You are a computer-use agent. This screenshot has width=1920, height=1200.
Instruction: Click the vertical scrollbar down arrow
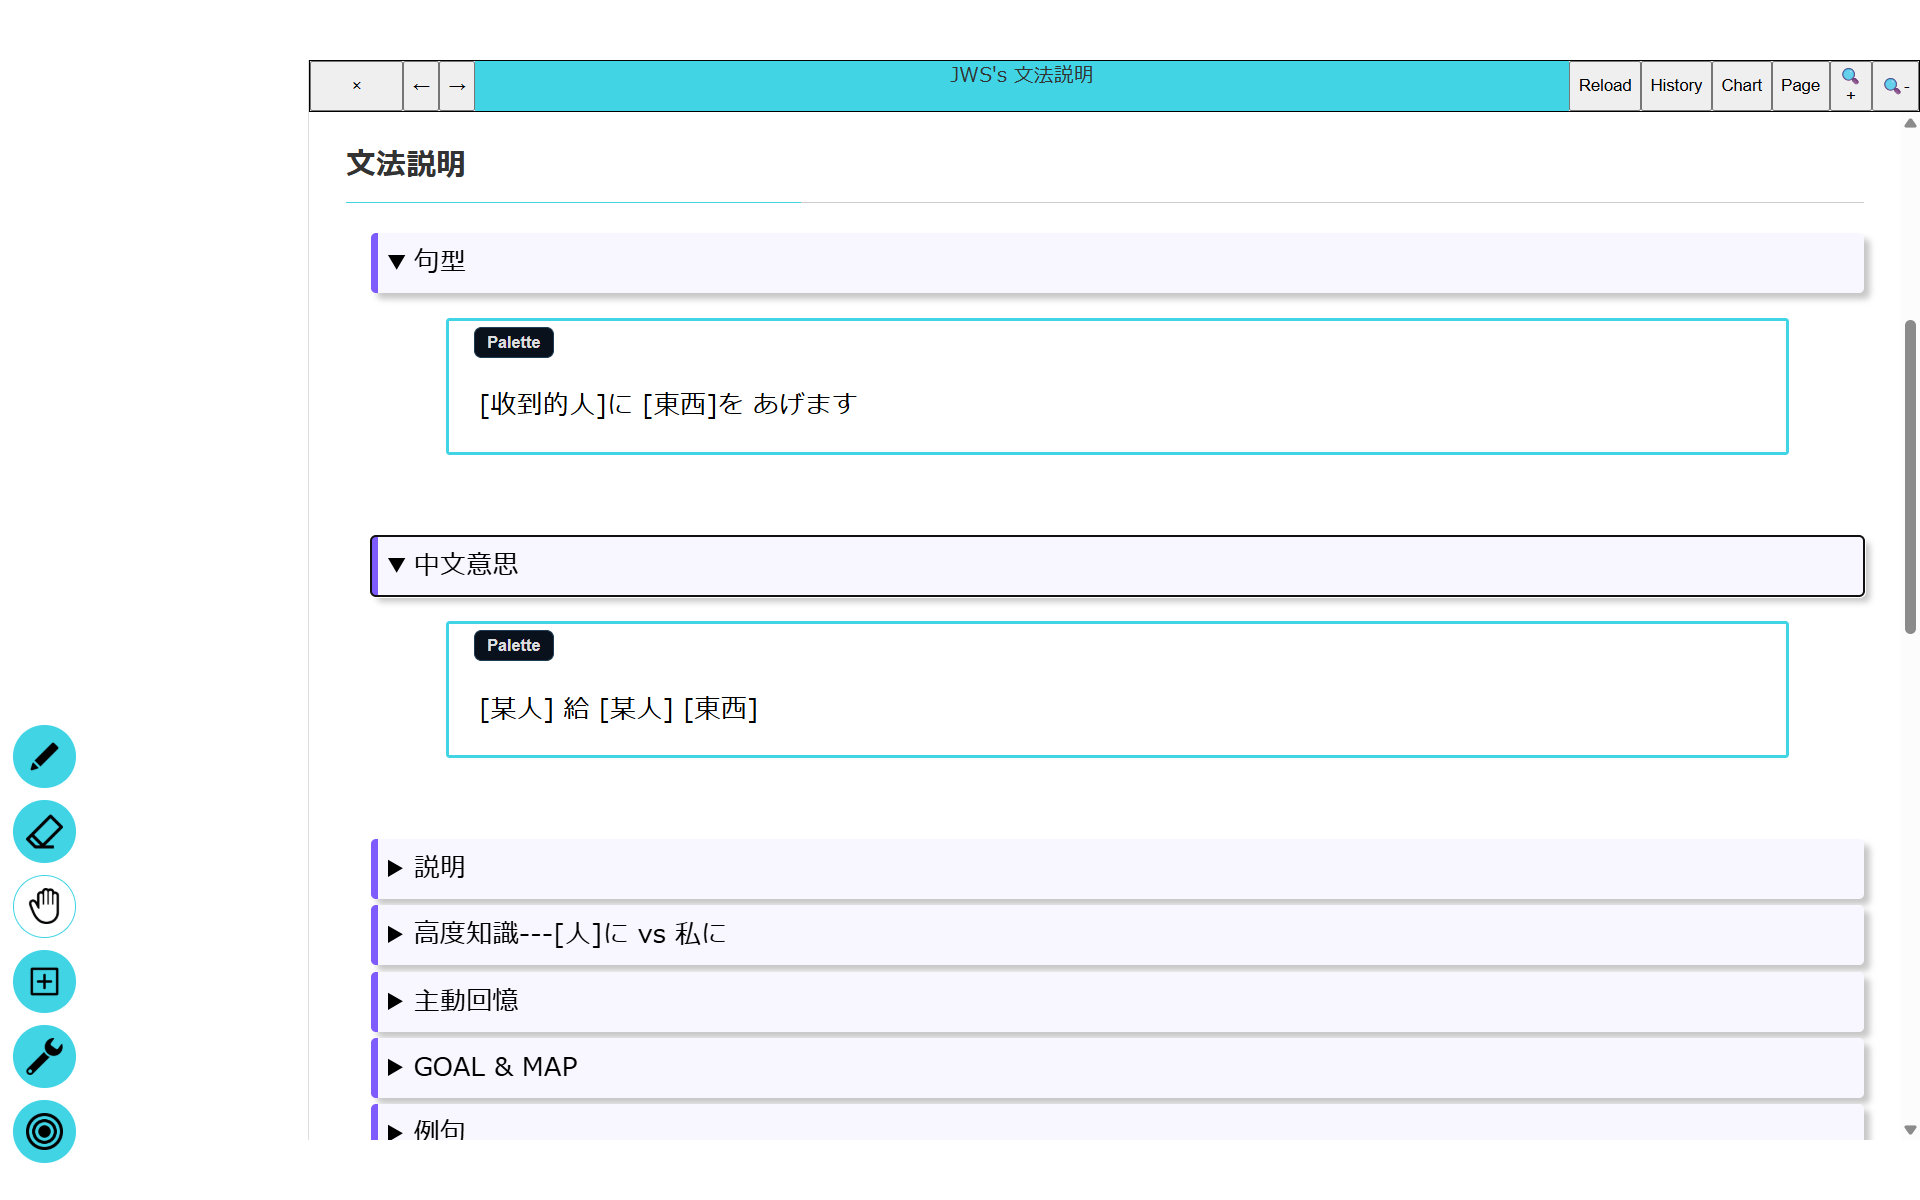coord(1910,1130)
